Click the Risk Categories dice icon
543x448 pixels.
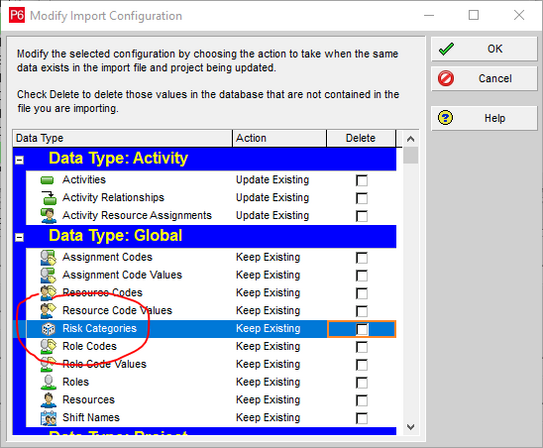pos(48,329)
